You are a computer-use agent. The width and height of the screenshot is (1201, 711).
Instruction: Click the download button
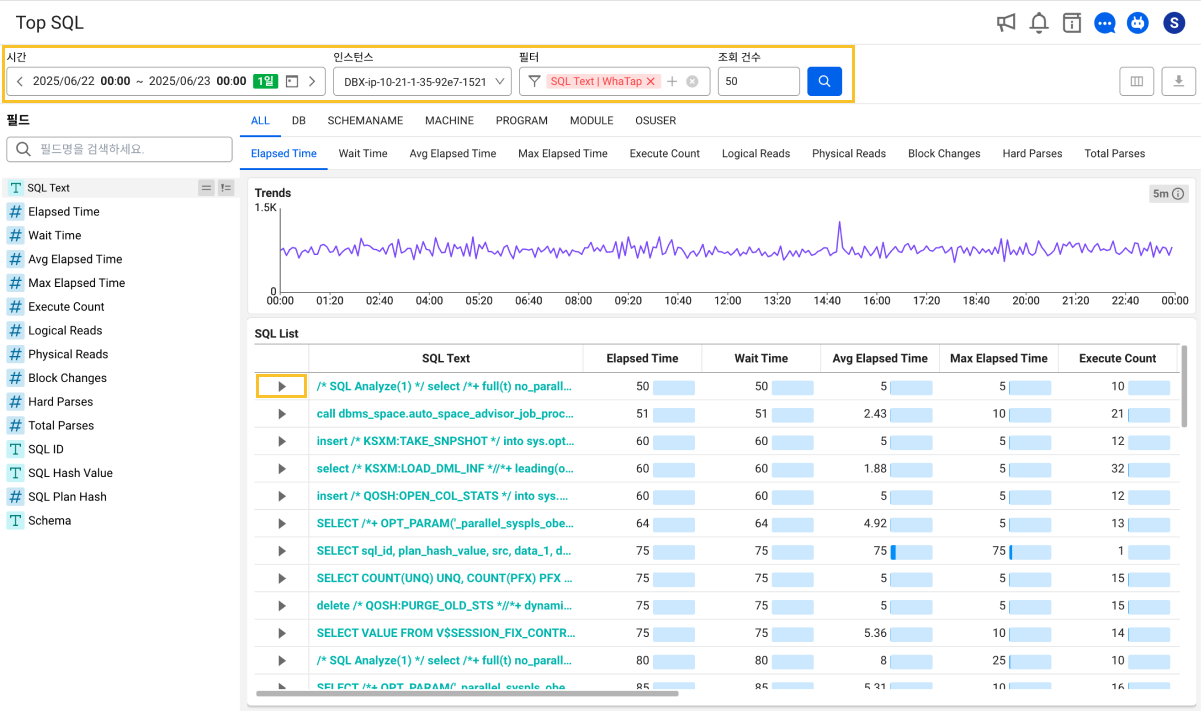point(1179,81)
